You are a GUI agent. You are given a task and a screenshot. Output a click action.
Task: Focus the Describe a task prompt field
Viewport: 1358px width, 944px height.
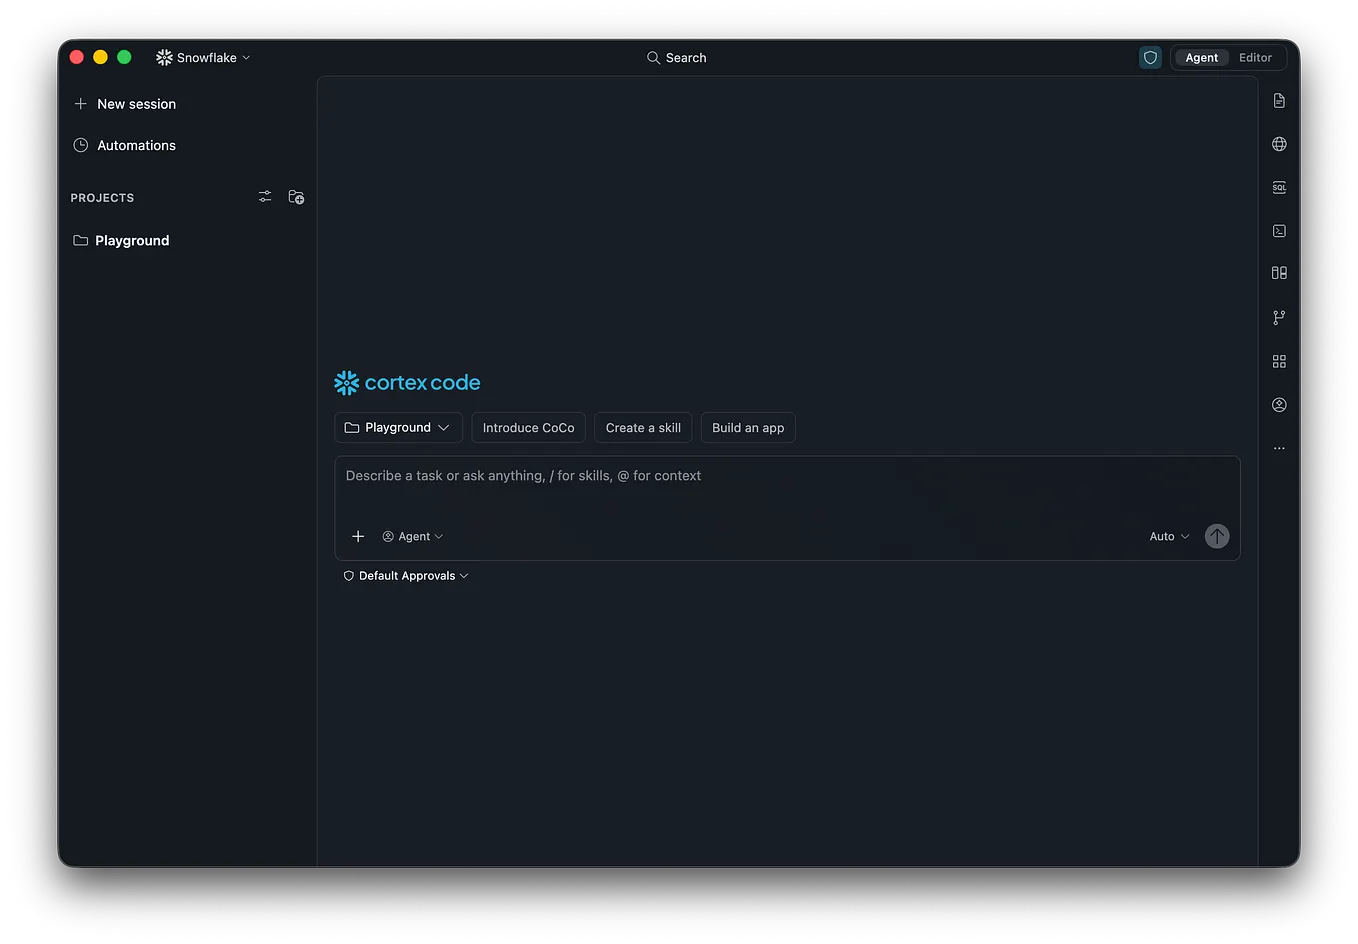[787, 476]
